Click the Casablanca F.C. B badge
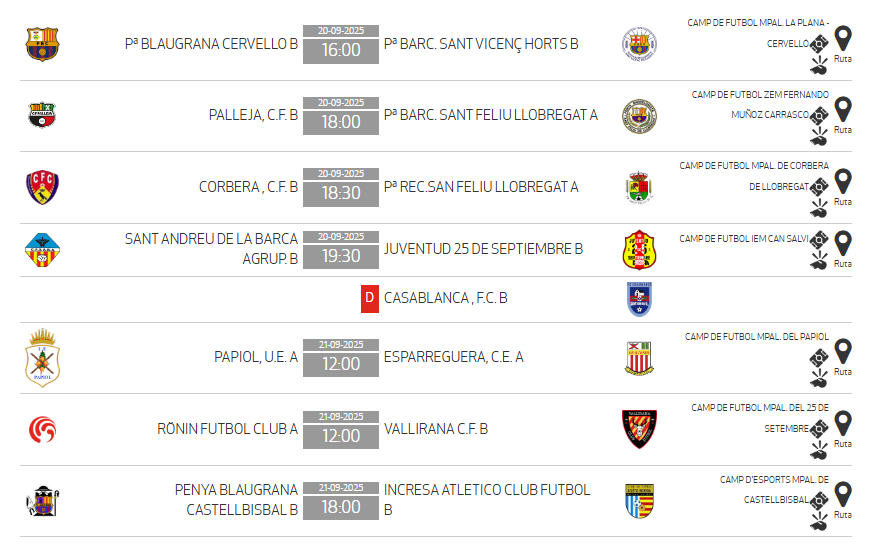The height and width of the screenshot is (545, 881). 639,298
